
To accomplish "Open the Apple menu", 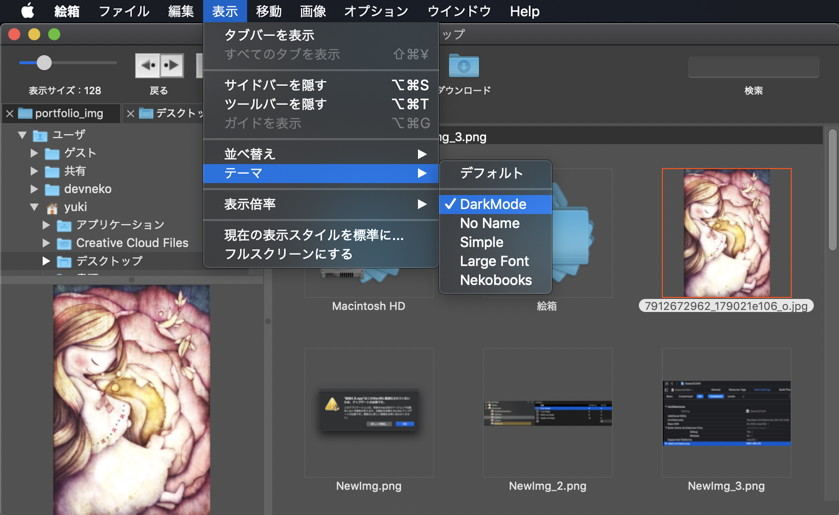I will [27, 11].
